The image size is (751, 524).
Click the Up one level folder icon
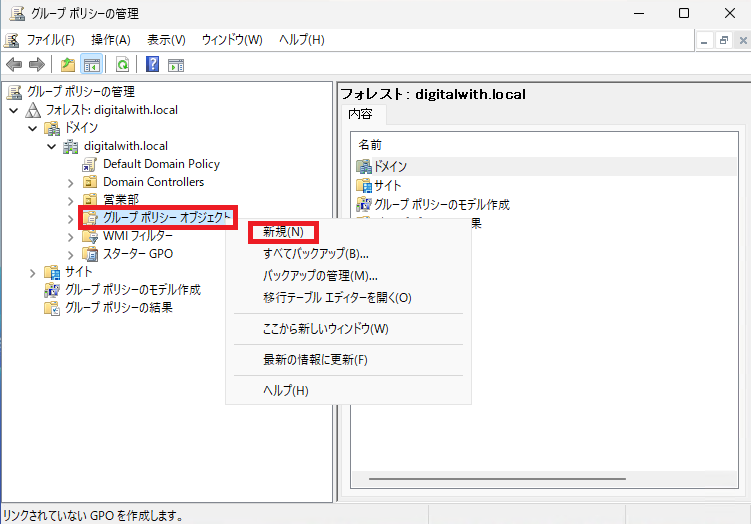click(x=68, y=64)
